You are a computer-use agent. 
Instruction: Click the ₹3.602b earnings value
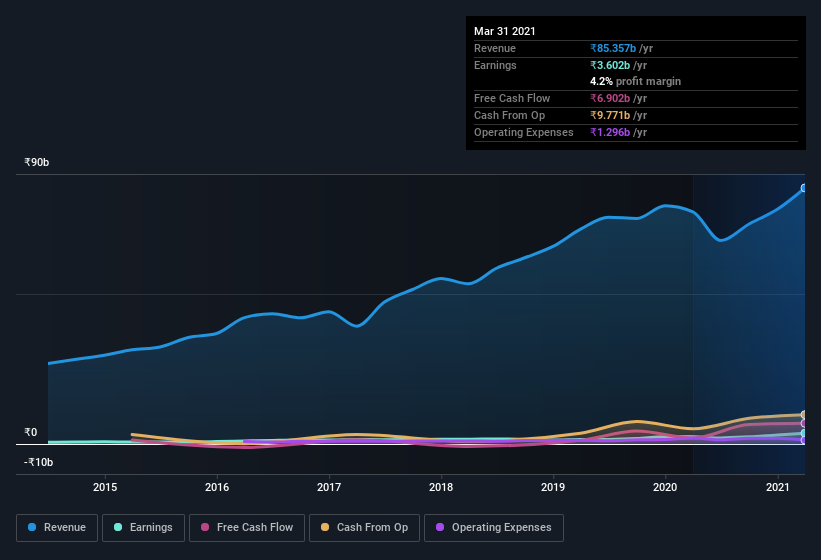point(610,65)
